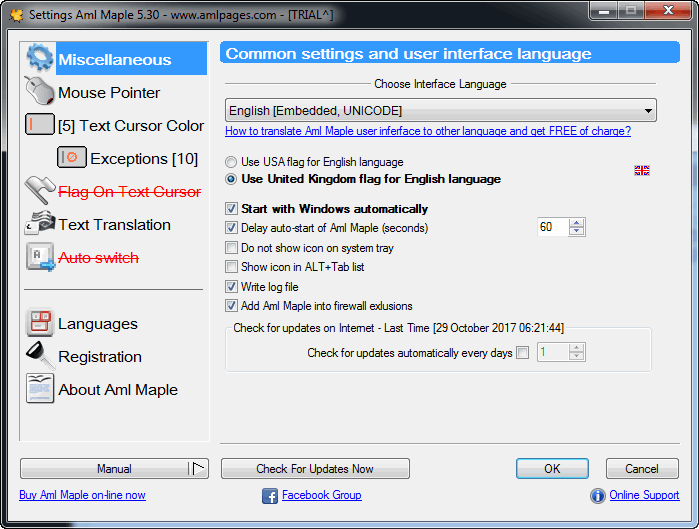Select Use USA flag for English language
The width and height of the screenshot is (699, 529).
click(x=231, y=162)
